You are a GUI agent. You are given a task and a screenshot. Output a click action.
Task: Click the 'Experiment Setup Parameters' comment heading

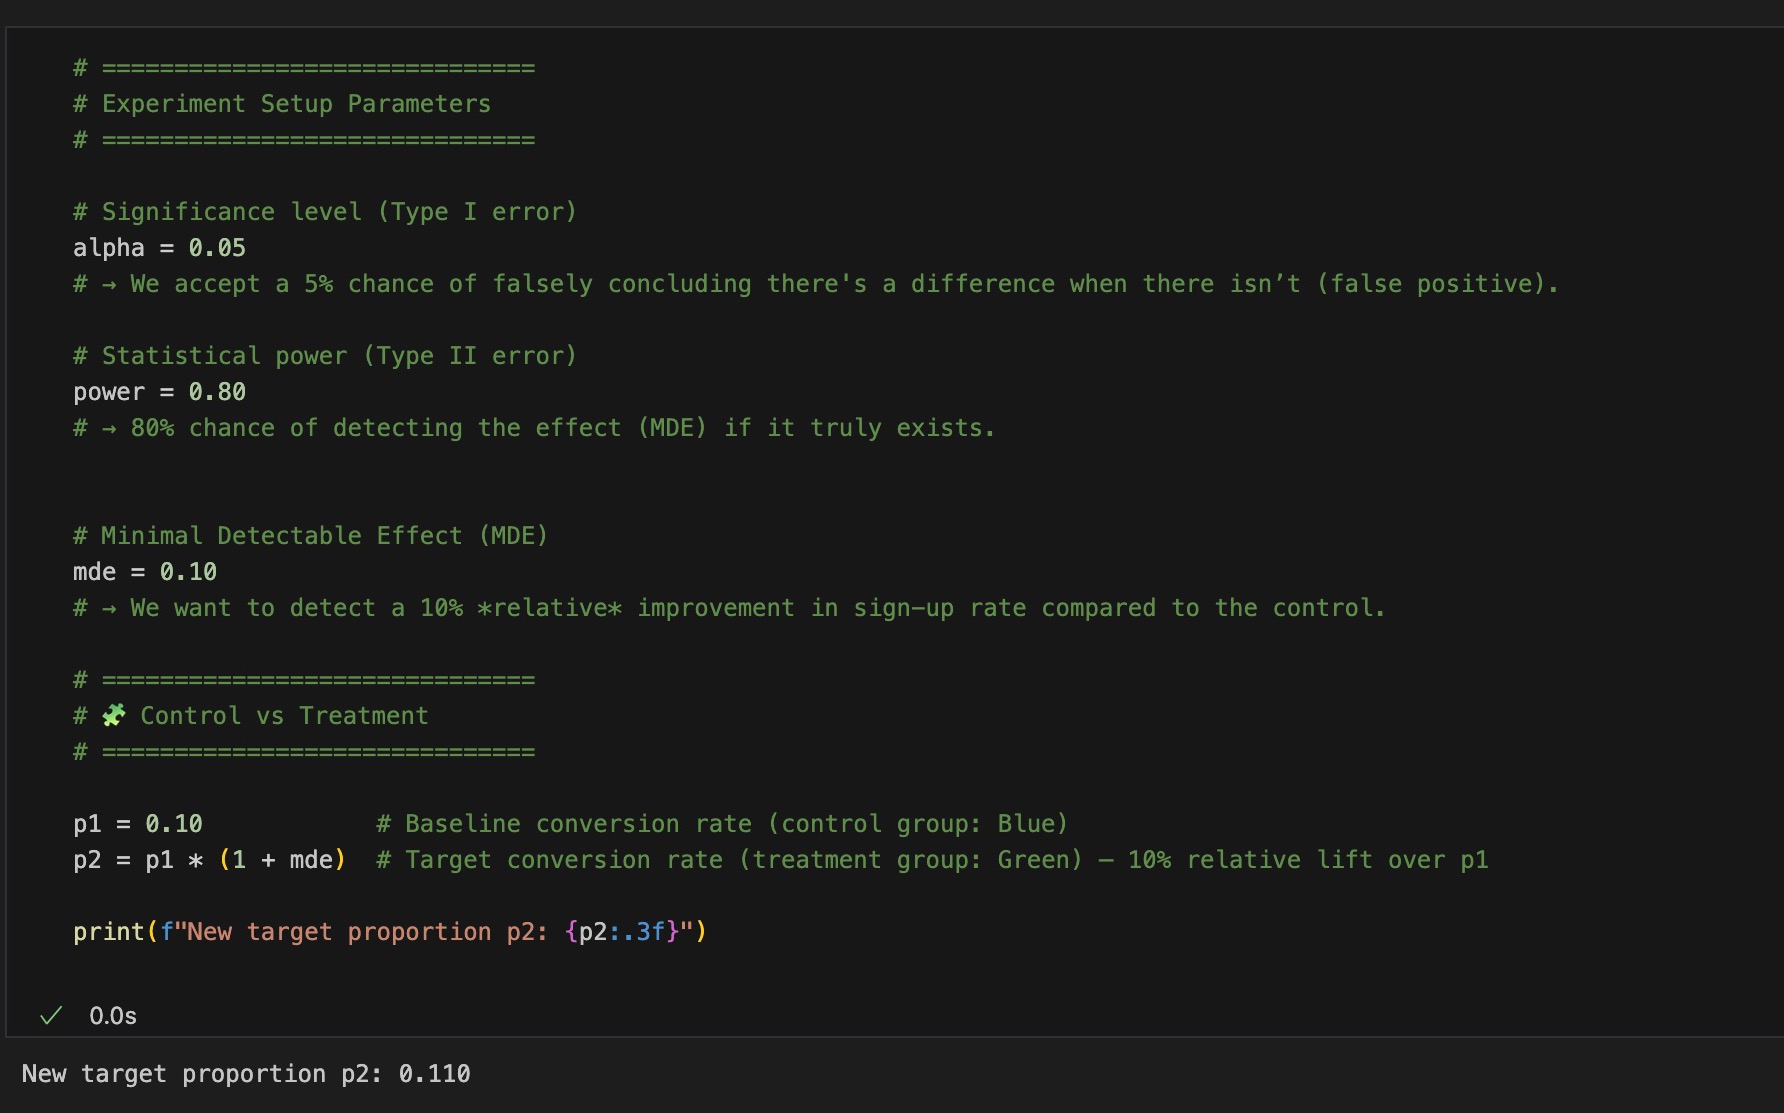tap(296, 104)
